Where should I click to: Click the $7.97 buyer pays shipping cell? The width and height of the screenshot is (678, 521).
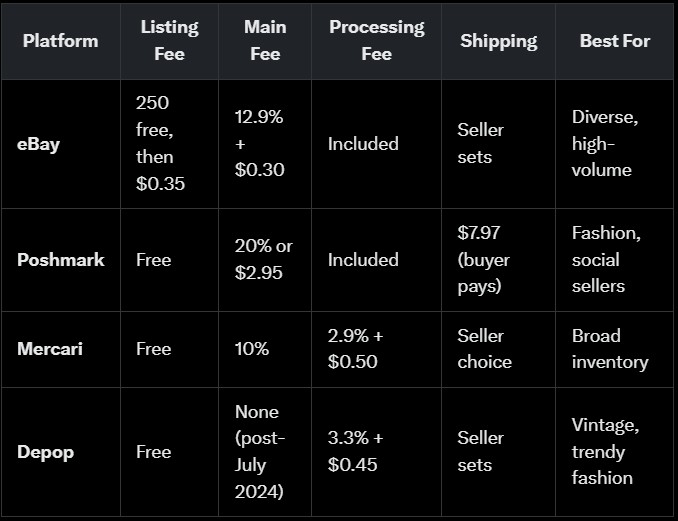coord(483,260)
